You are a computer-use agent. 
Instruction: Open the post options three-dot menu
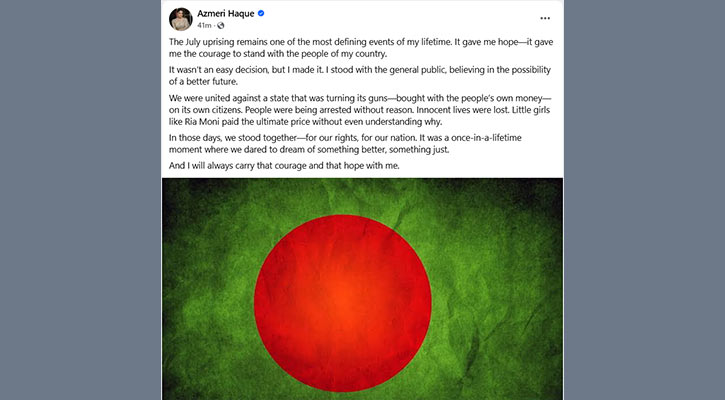click(545, 18)
